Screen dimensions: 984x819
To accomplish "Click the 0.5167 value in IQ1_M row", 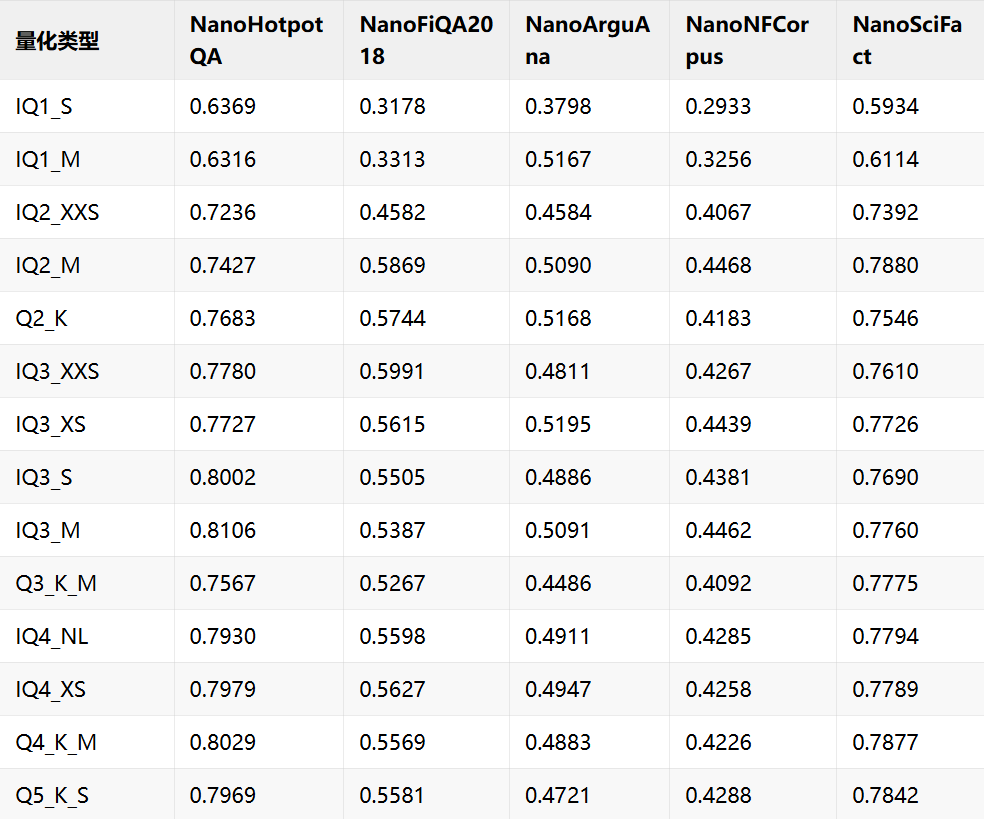I will 558,159.
